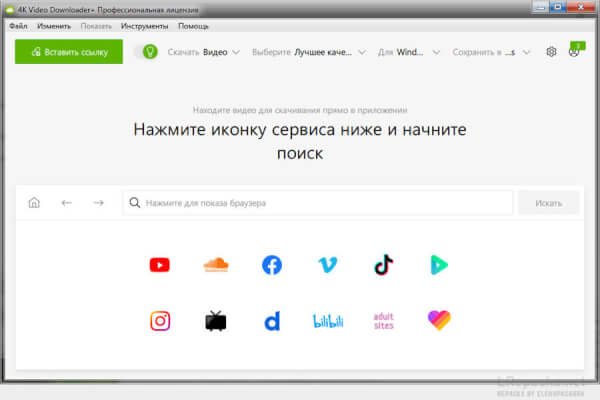This screenshot has width=600, height=400.
Task: Minimize the 4K Video Downloader window
Action: tap(540, 7)
